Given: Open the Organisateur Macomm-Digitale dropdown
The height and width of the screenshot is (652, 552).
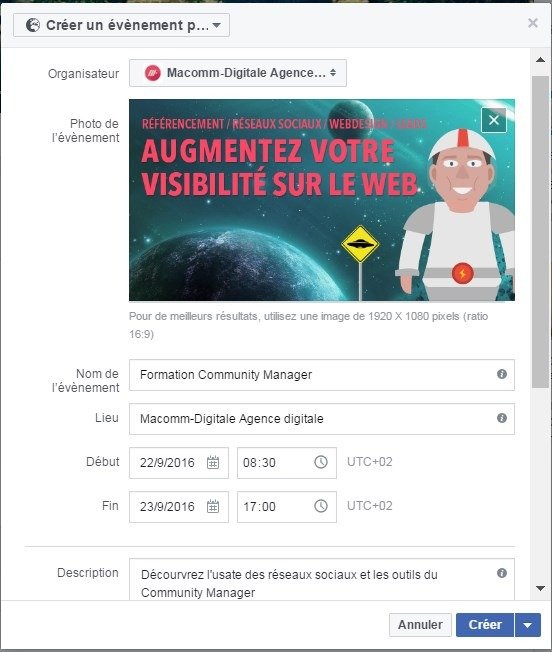Looking at the screenshot, I should 238,73.
